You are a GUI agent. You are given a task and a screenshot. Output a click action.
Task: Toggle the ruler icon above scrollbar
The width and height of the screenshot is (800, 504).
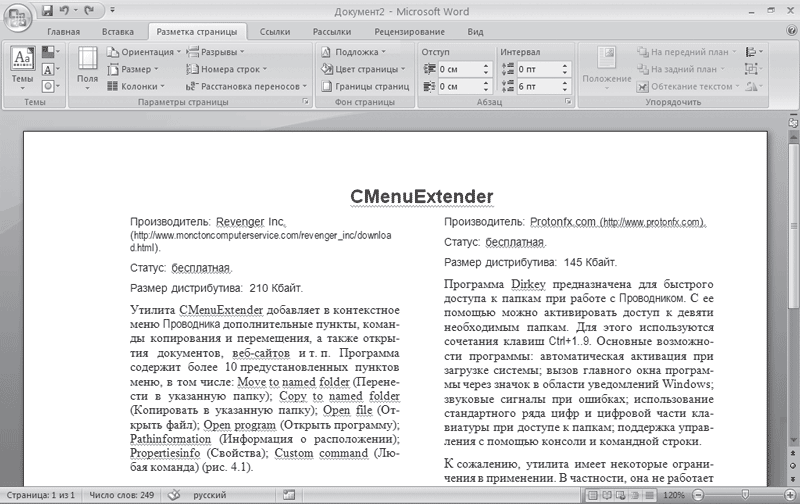point(793,122)
